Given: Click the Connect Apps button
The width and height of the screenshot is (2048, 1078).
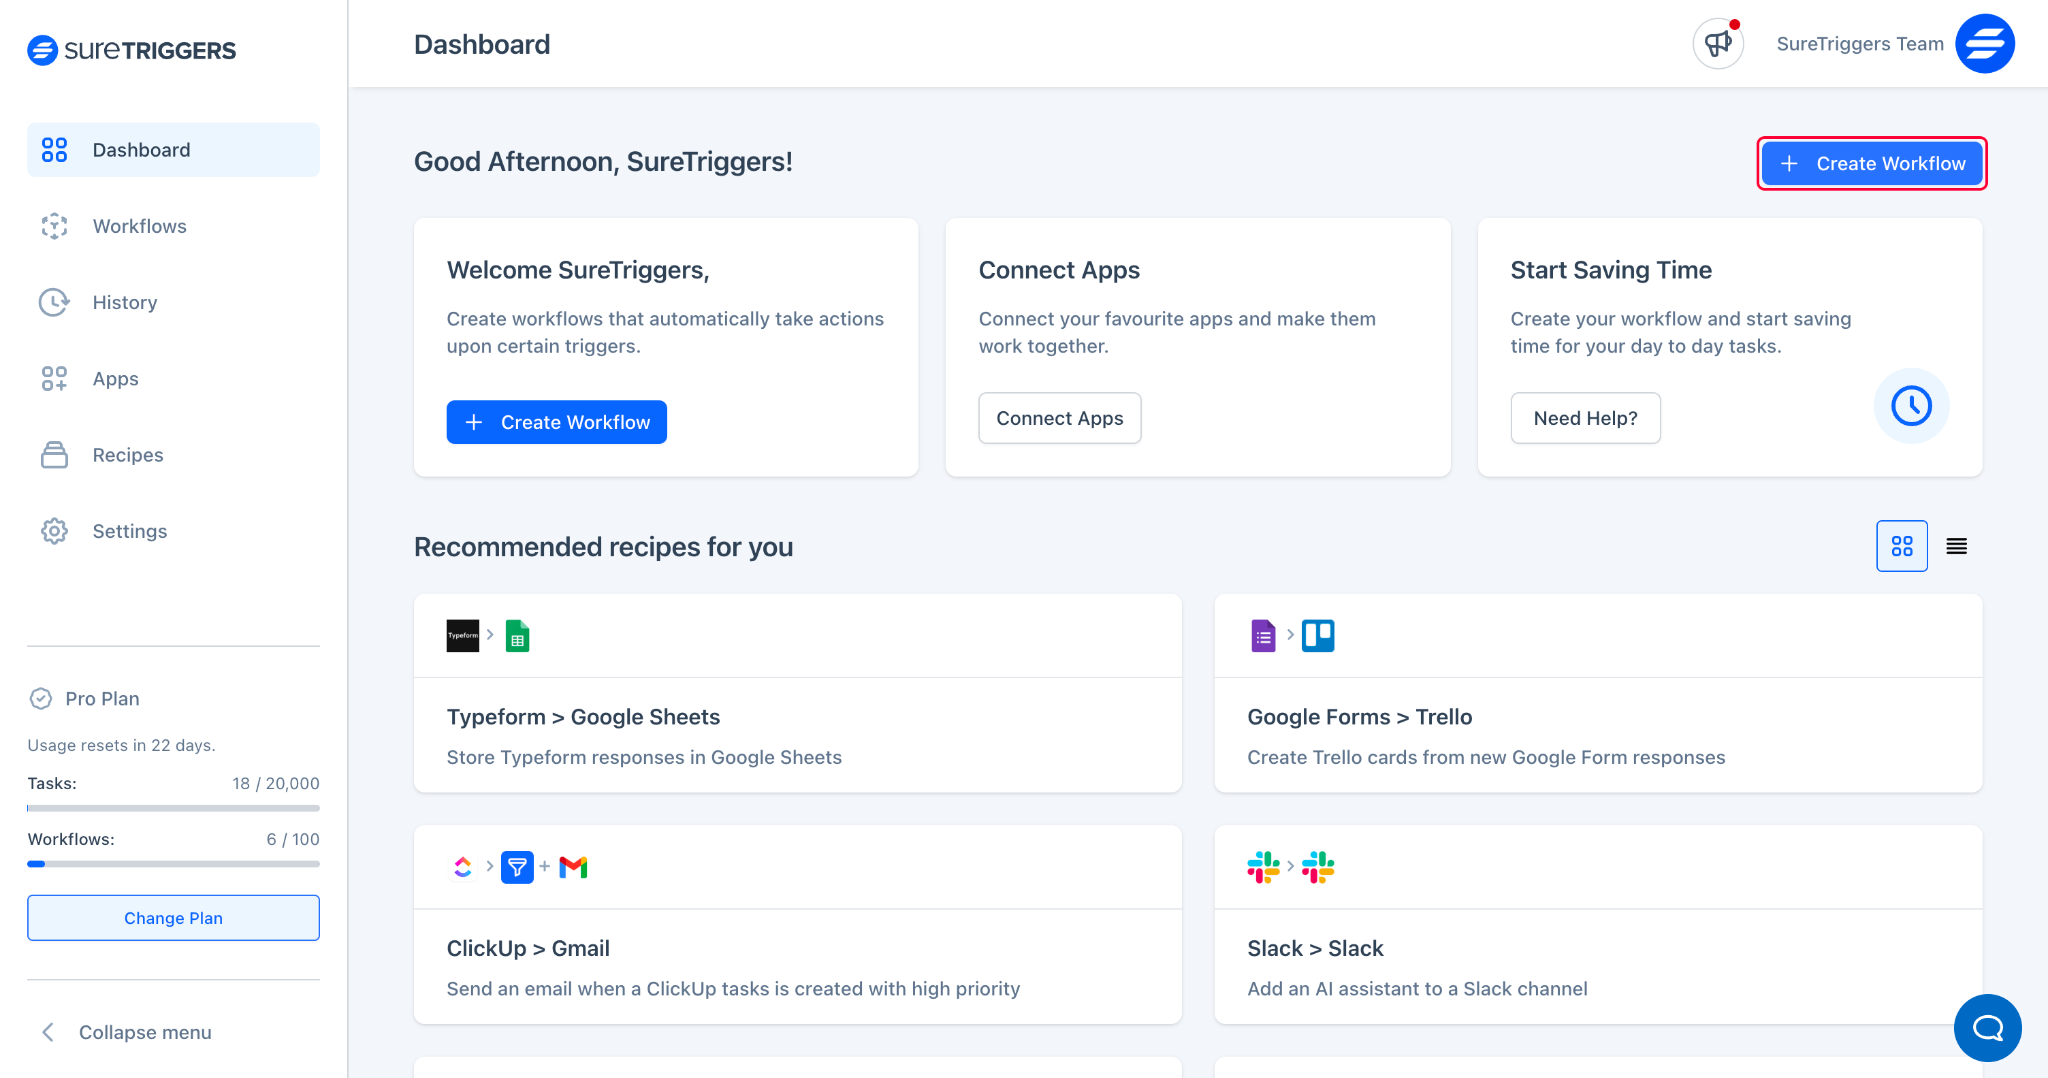Looking at the screenshot, I should click(x=1059, y=418).
